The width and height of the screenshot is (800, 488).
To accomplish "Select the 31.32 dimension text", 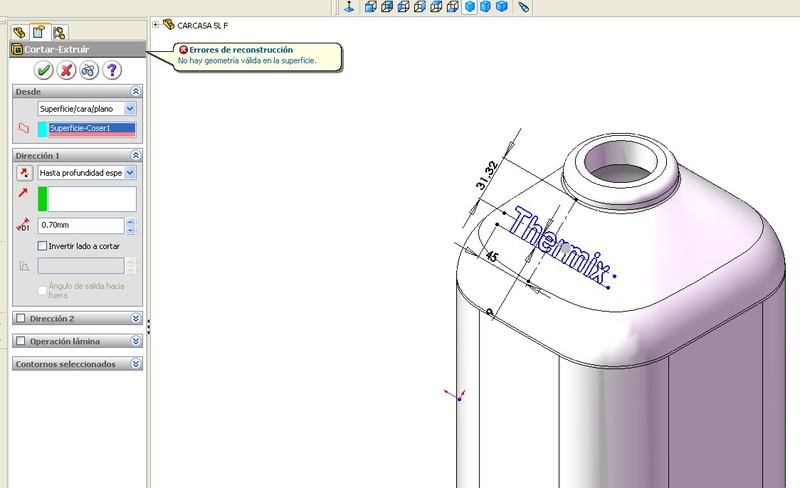I will point(487,175).
